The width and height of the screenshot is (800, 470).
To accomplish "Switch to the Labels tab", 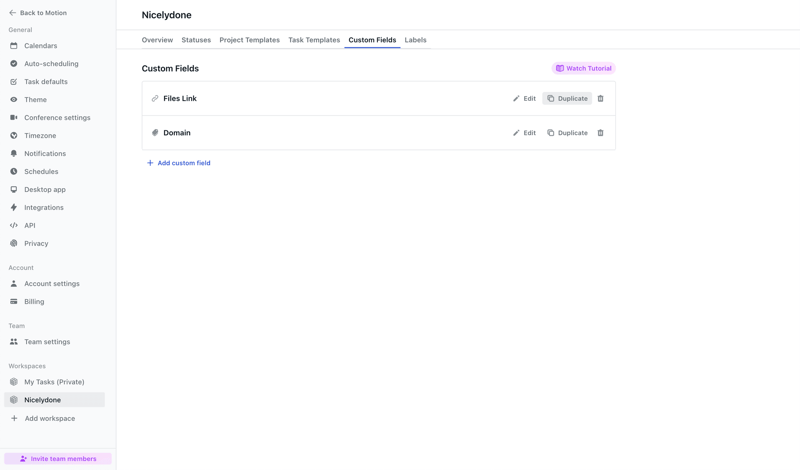I will coord(415,40).
